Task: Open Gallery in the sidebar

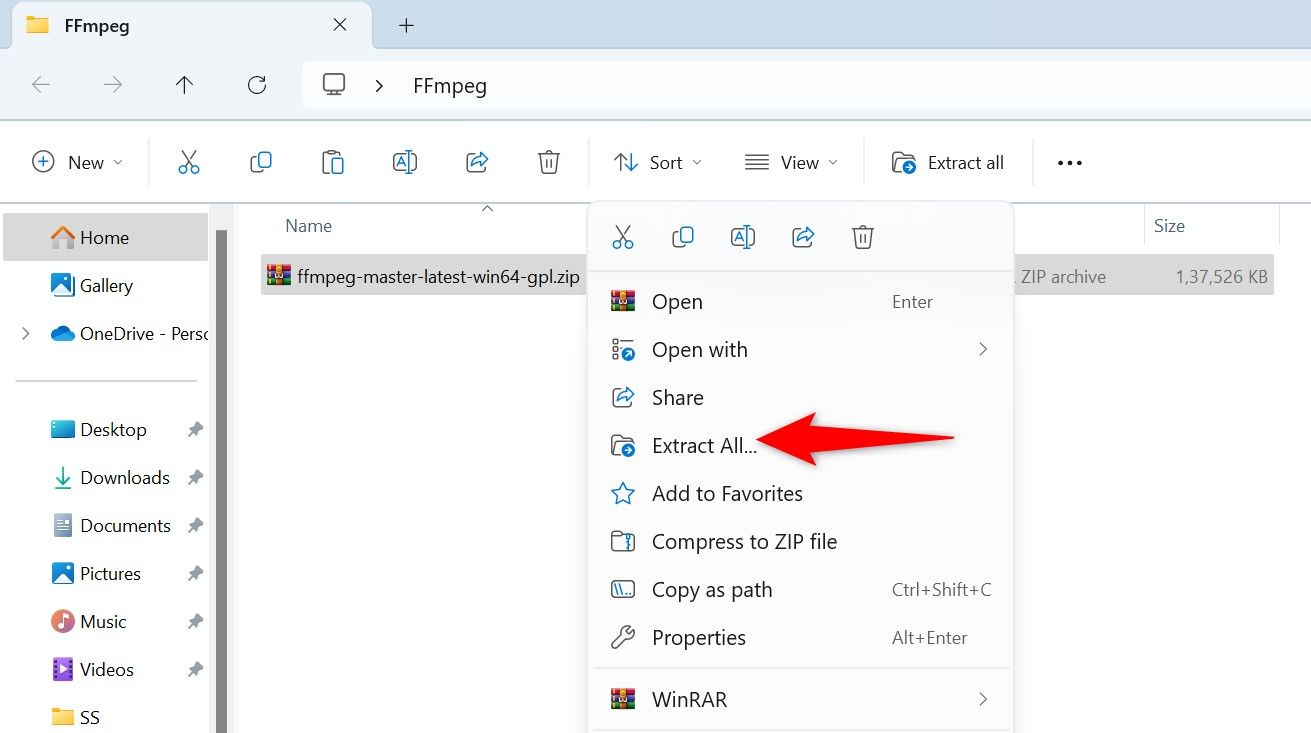Action: point(106,286)
